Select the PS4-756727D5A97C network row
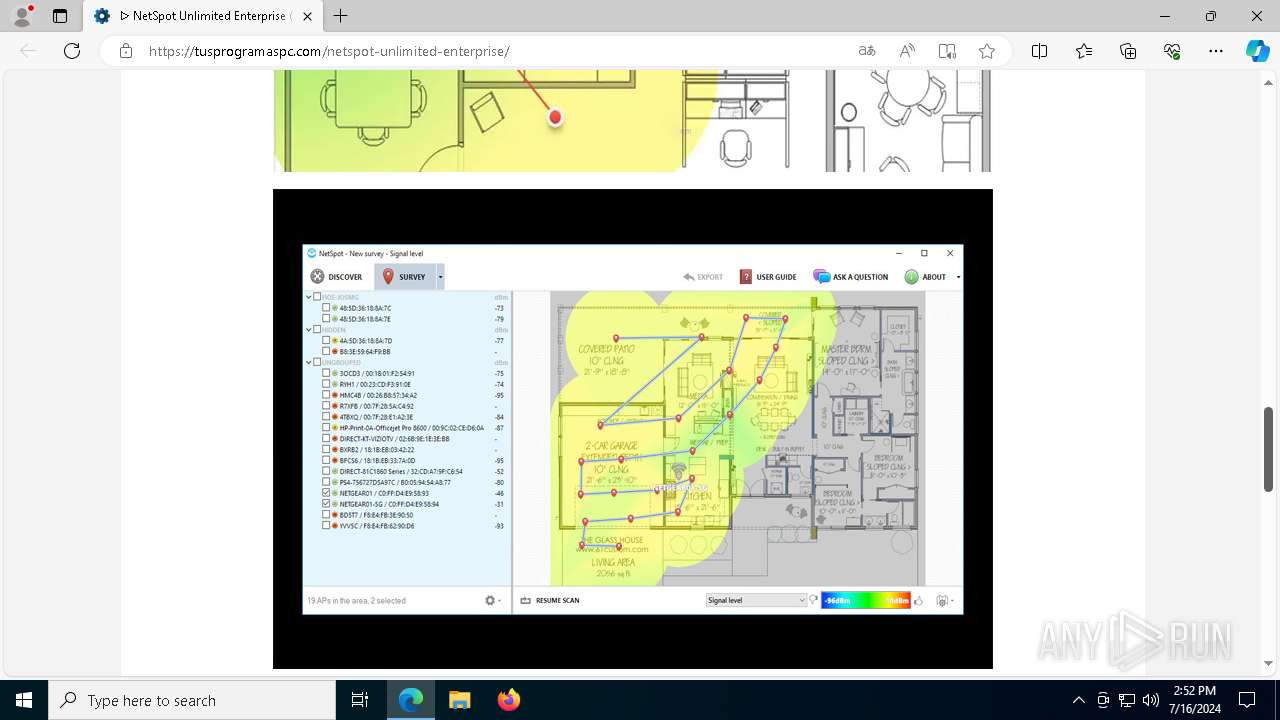Viewport: 1280px width, 720px height. [407, 482]
